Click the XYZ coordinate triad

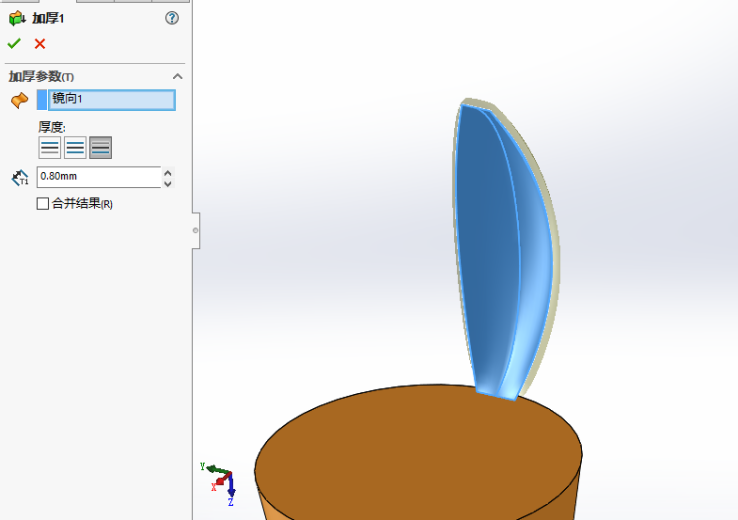click(222, 481)
